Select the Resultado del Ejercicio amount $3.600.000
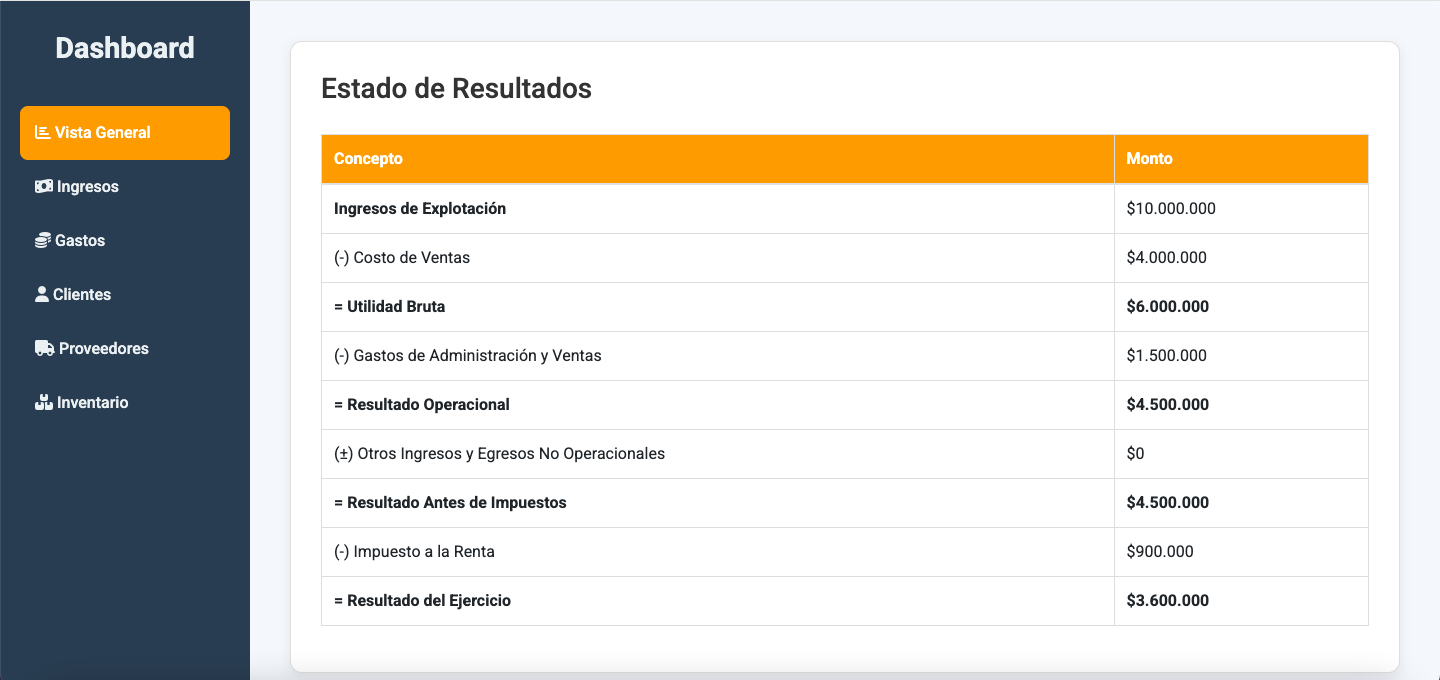The width and height of the screenshot is (1440, 680). [x=1167, y=601]
